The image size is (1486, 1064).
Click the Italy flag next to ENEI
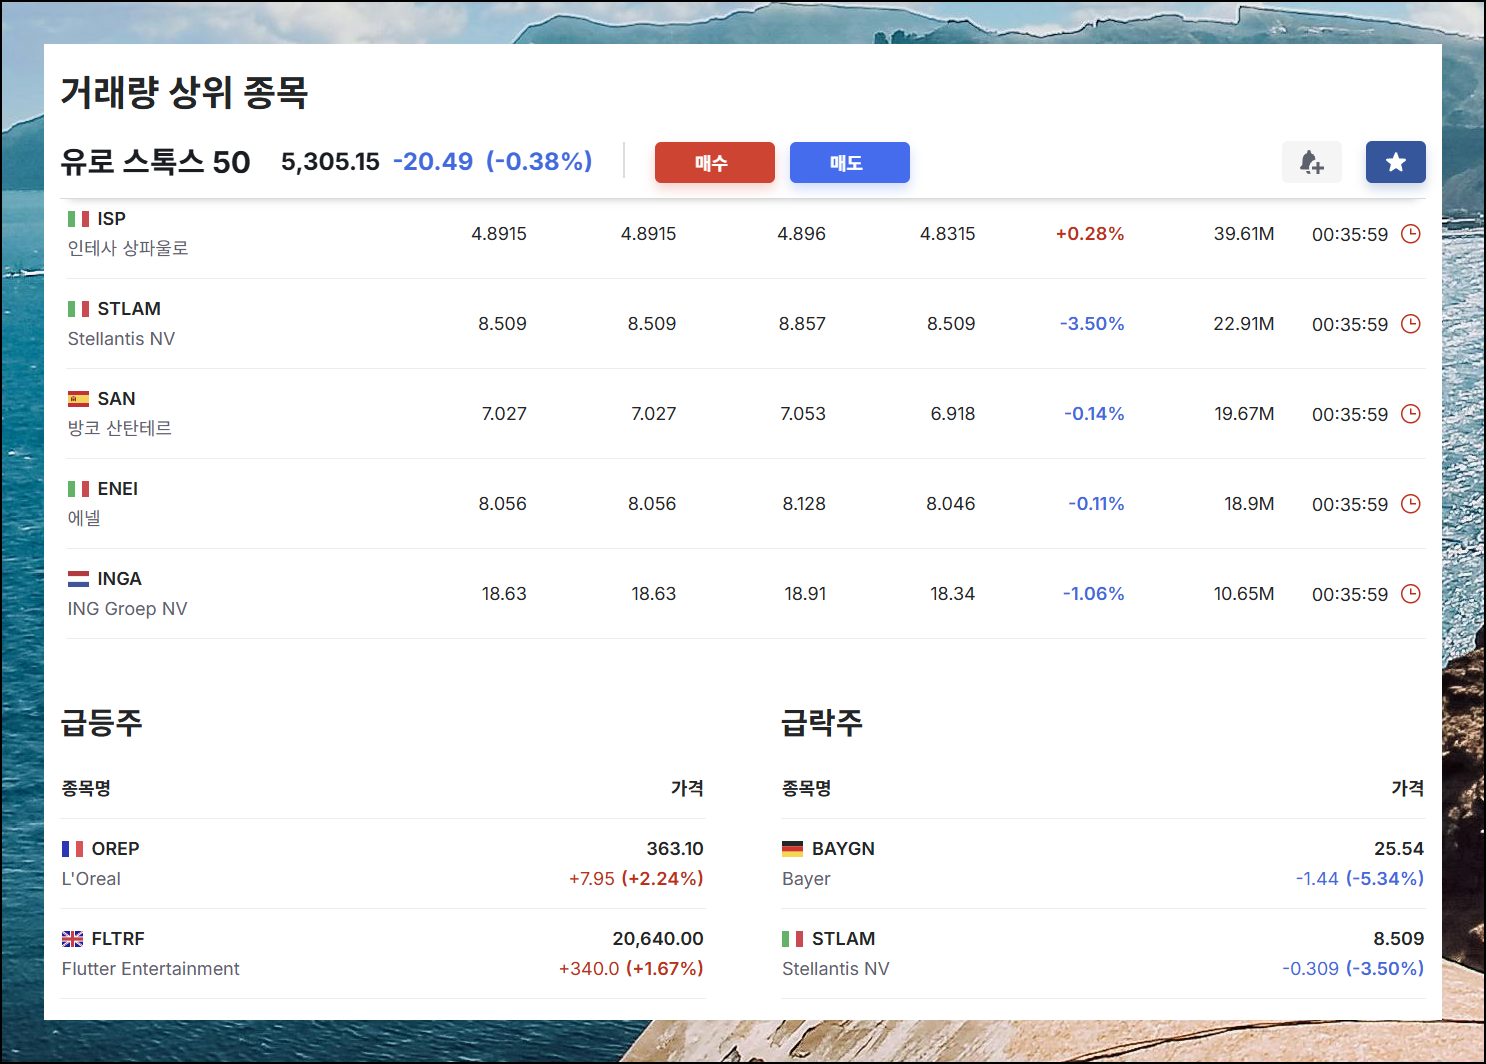point(78,489)
